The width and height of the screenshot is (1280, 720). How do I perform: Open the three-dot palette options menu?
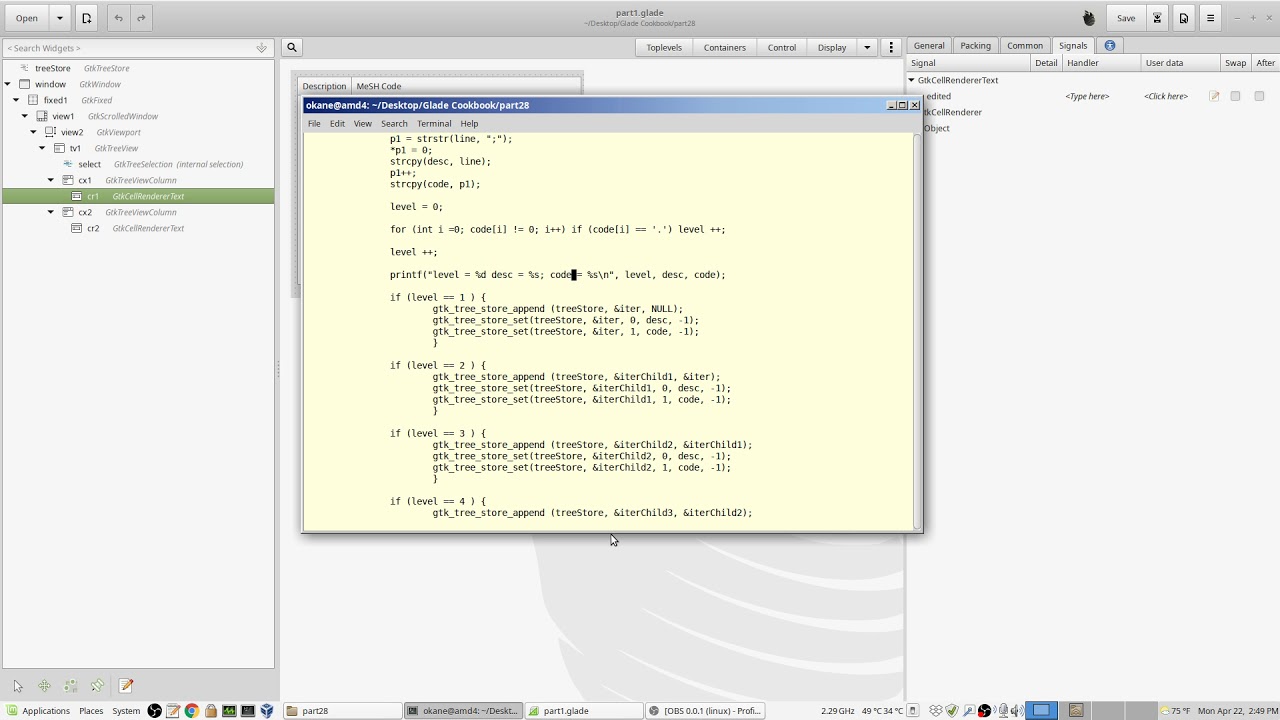(891, 47)
